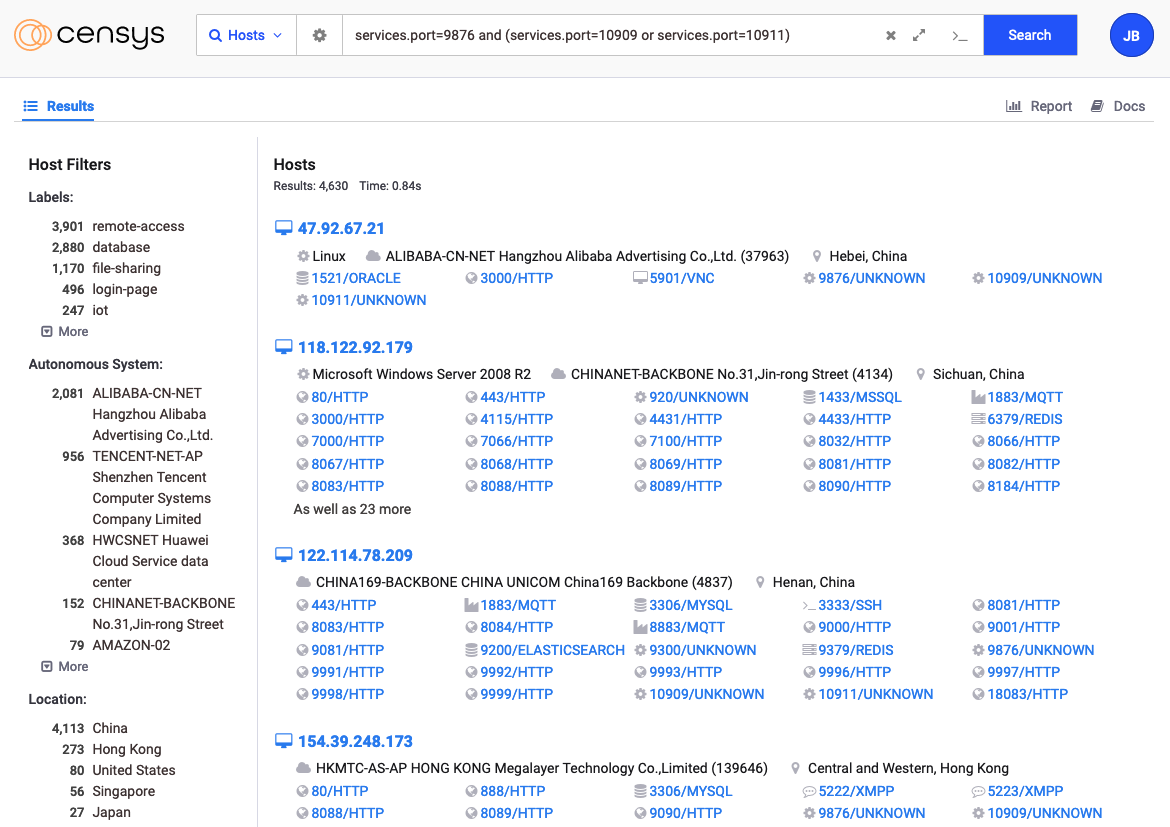Filter by AMAZON-02 autonomous system
The width and height of the screenshot is (1170, 827).
(131, 645)
